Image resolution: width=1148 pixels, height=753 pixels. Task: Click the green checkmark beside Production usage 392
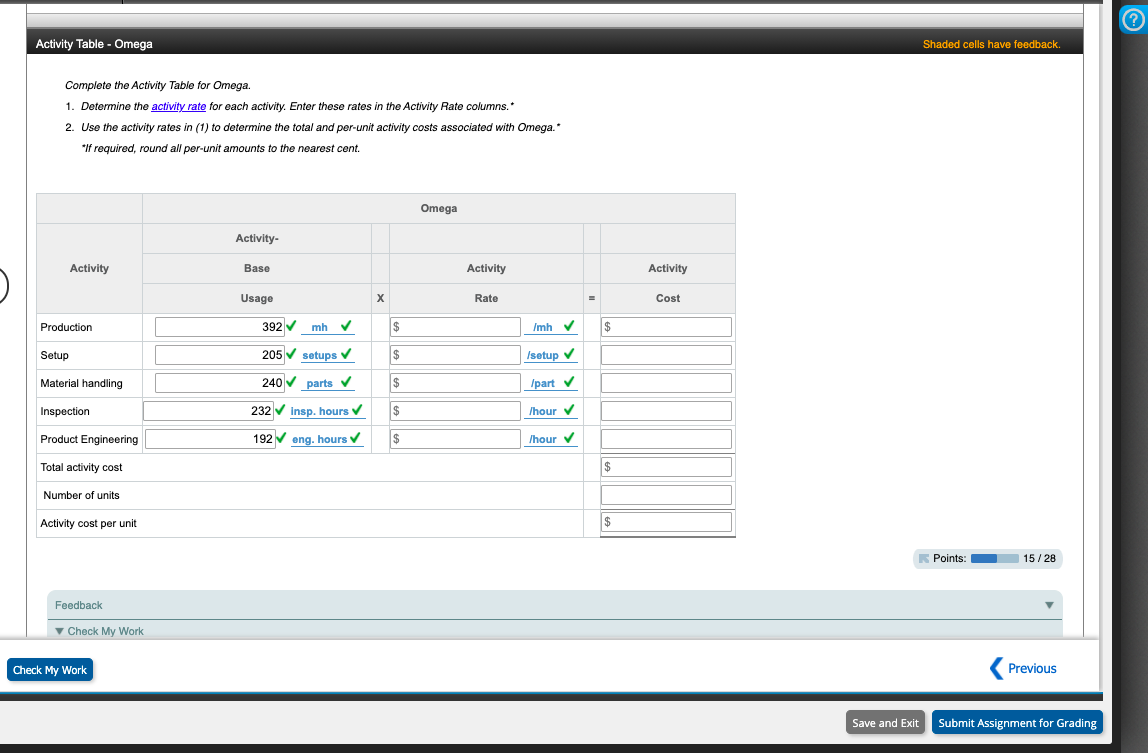point(289,326)
